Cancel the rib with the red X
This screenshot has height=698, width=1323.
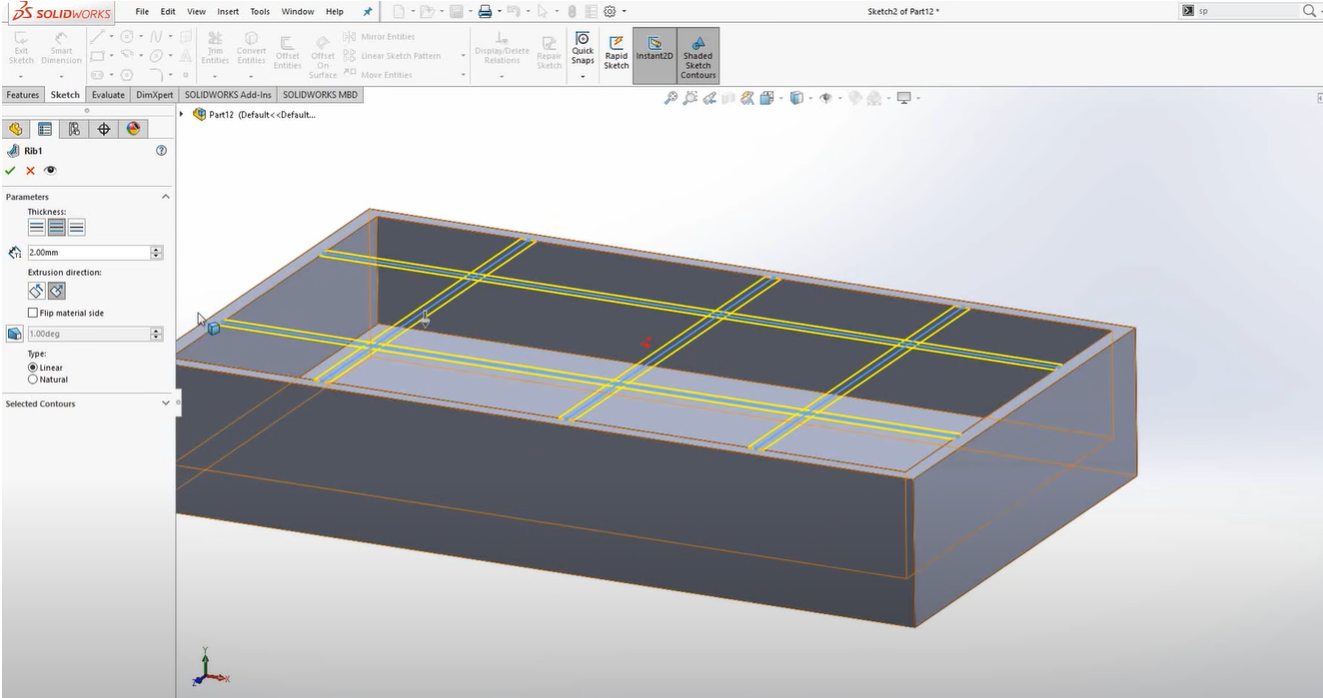30,170
